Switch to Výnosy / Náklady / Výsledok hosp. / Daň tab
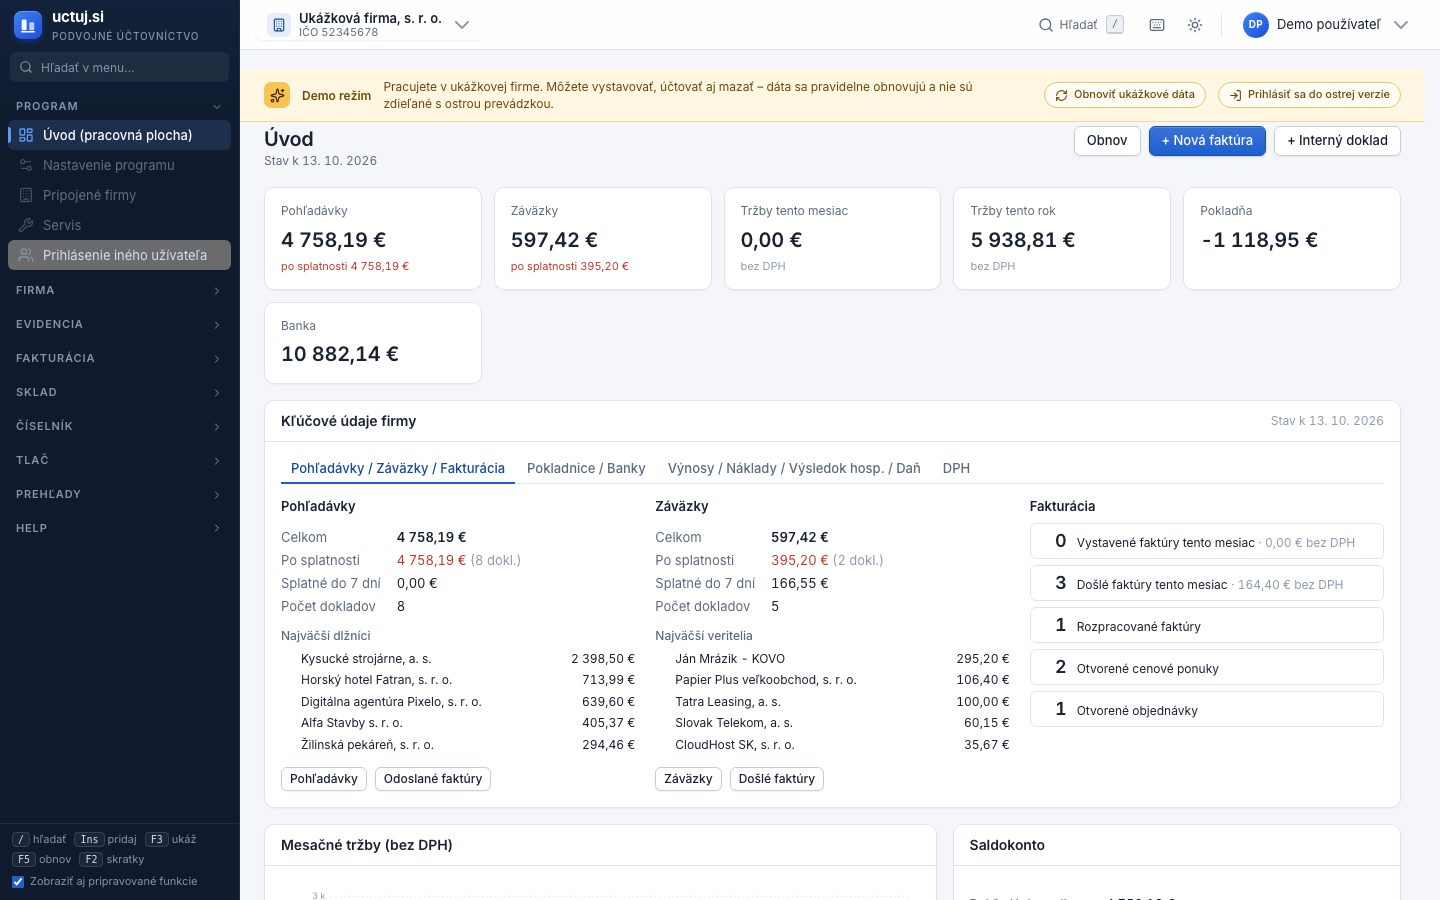This screenshot has width=1440, height=900. (794, 468)
